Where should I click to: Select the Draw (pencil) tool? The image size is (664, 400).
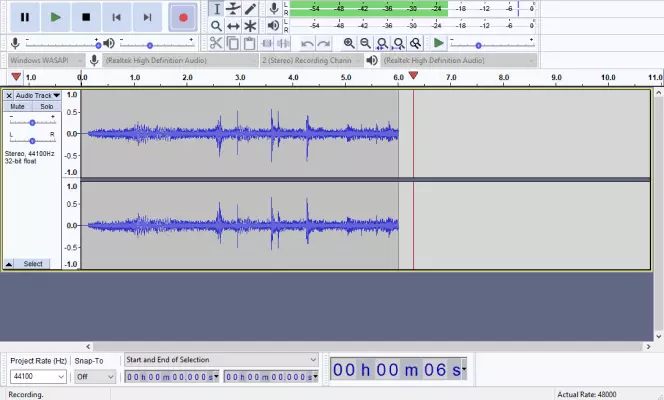point(250,9)
